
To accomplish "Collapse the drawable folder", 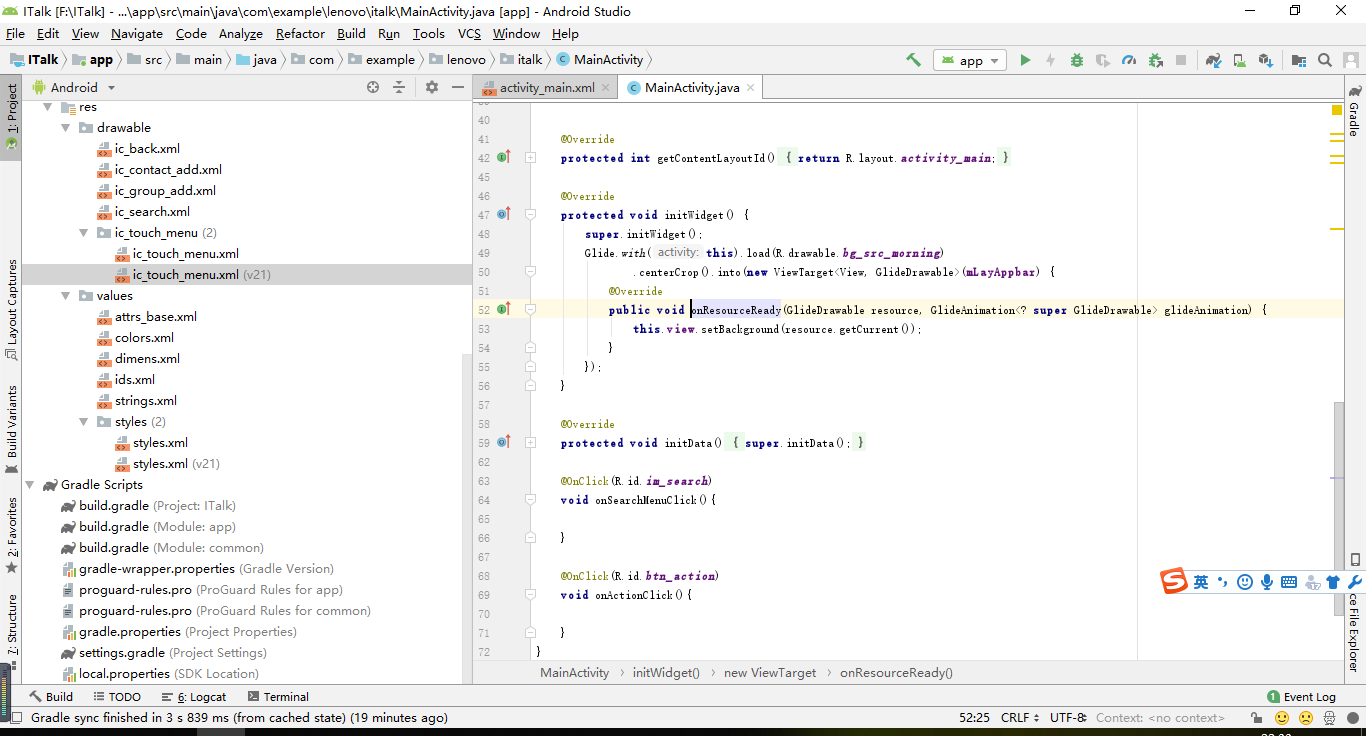I will click(65, 128).
